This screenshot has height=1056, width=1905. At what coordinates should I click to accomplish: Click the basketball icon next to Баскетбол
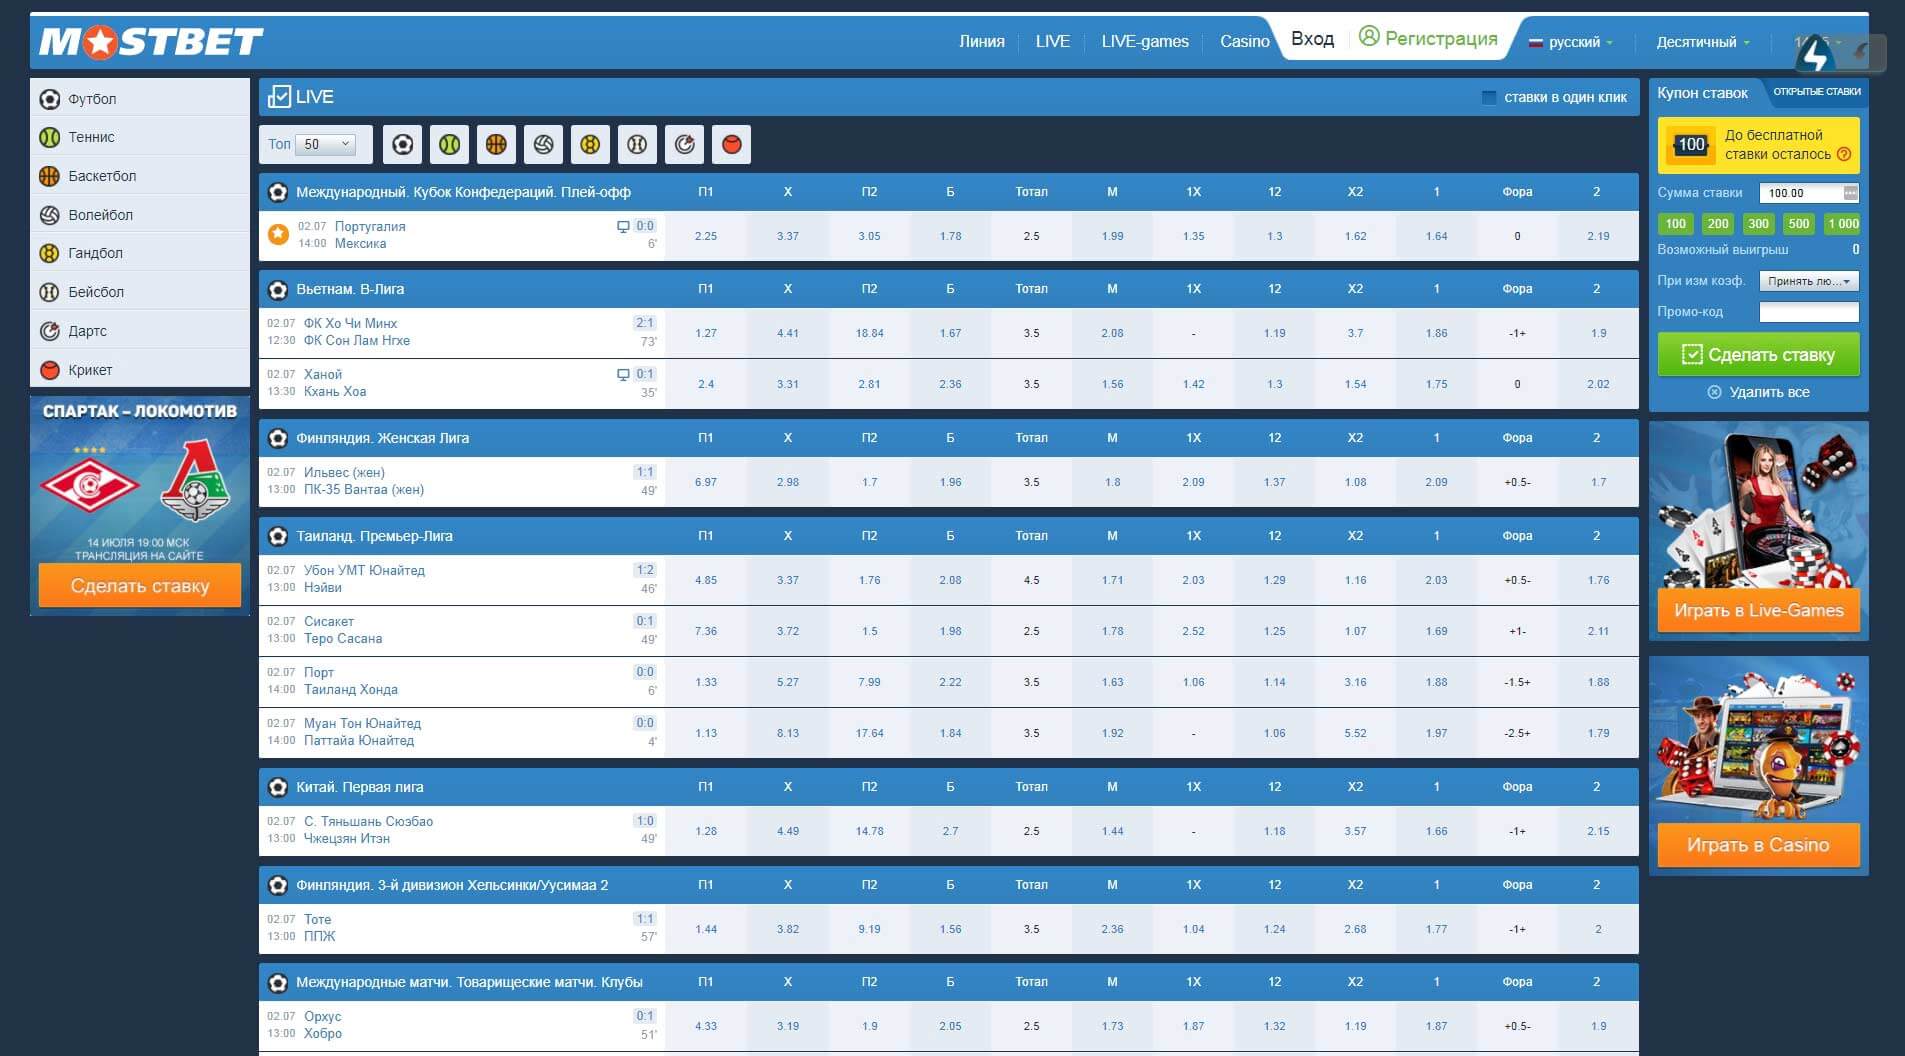coord(49,176)
